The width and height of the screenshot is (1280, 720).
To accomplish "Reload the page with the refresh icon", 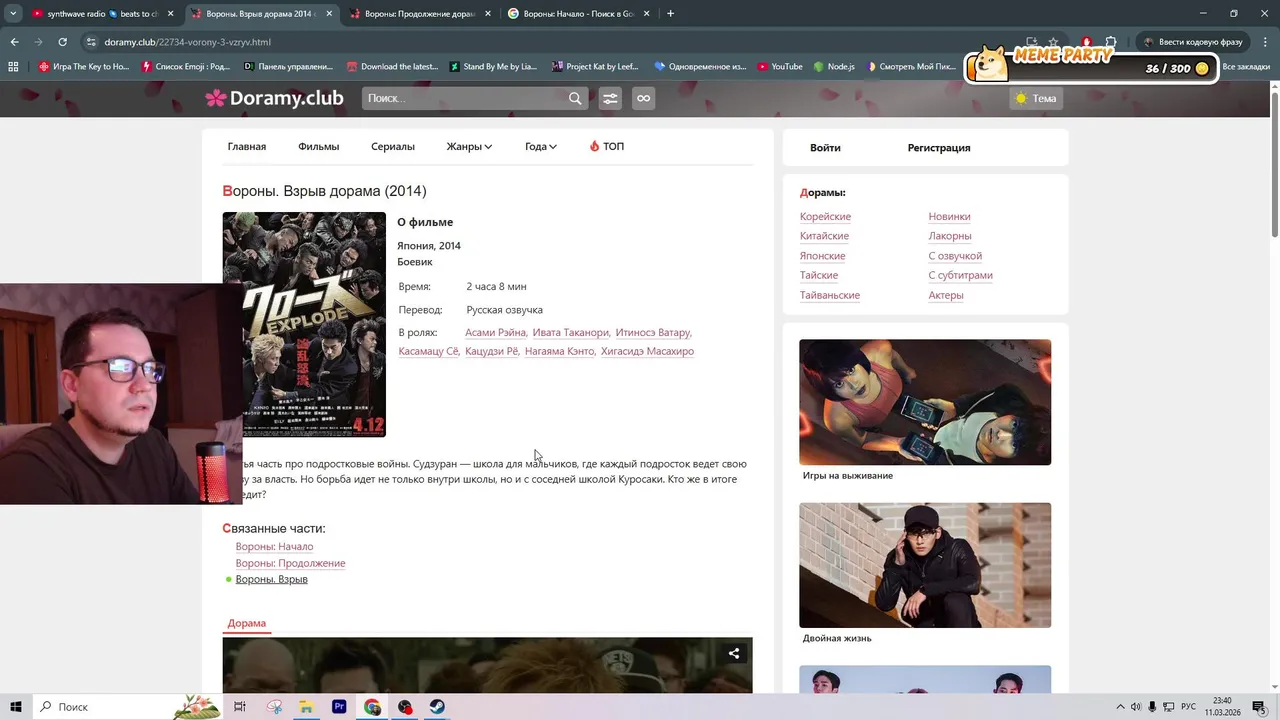I will click(x=62, y=42).
